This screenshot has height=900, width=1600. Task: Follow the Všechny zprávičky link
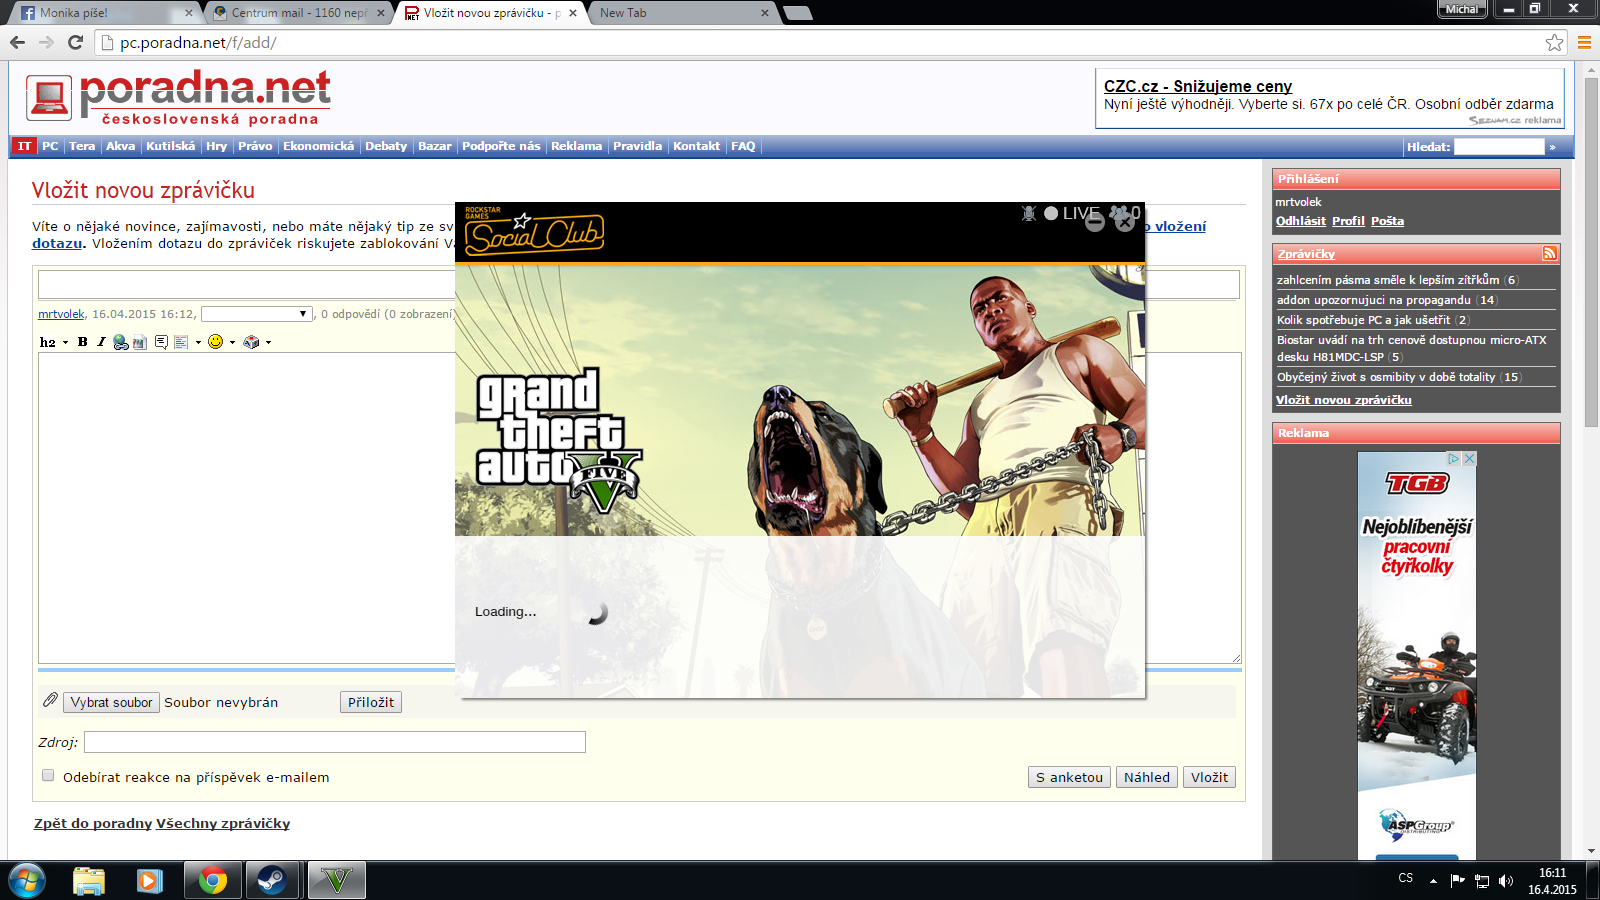(x=223, y=824)
